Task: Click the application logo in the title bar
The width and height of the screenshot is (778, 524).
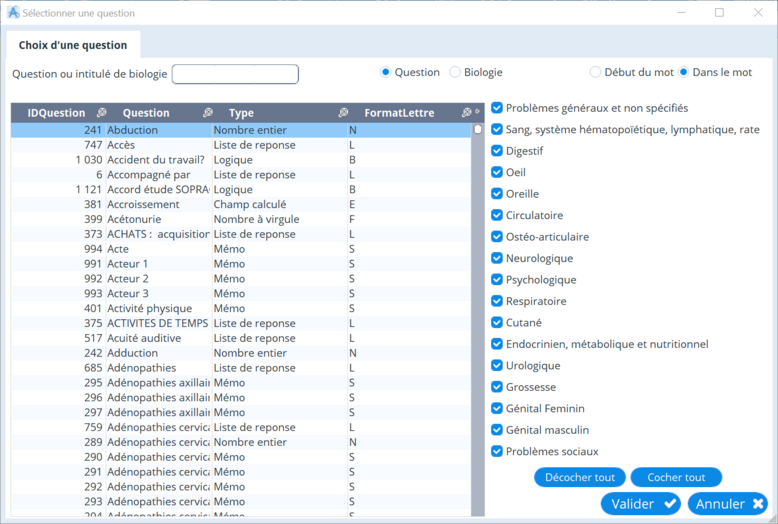Action: click(13, 13)
